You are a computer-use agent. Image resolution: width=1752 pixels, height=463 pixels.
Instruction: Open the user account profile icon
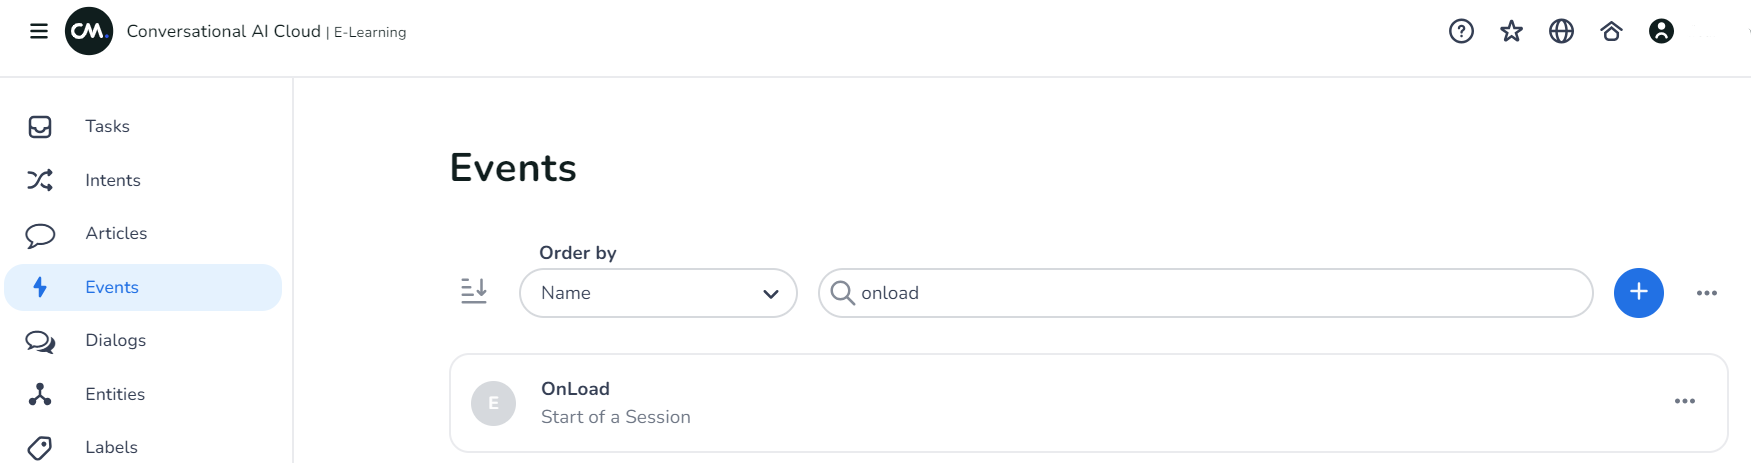click(1661, 32)
